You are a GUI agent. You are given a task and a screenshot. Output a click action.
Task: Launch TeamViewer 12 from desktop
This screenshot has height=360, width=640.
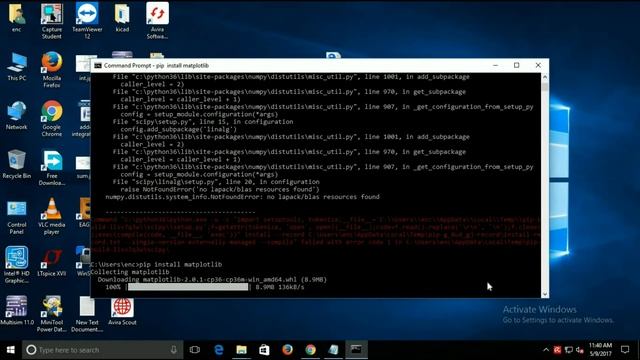tap(87, 20)
